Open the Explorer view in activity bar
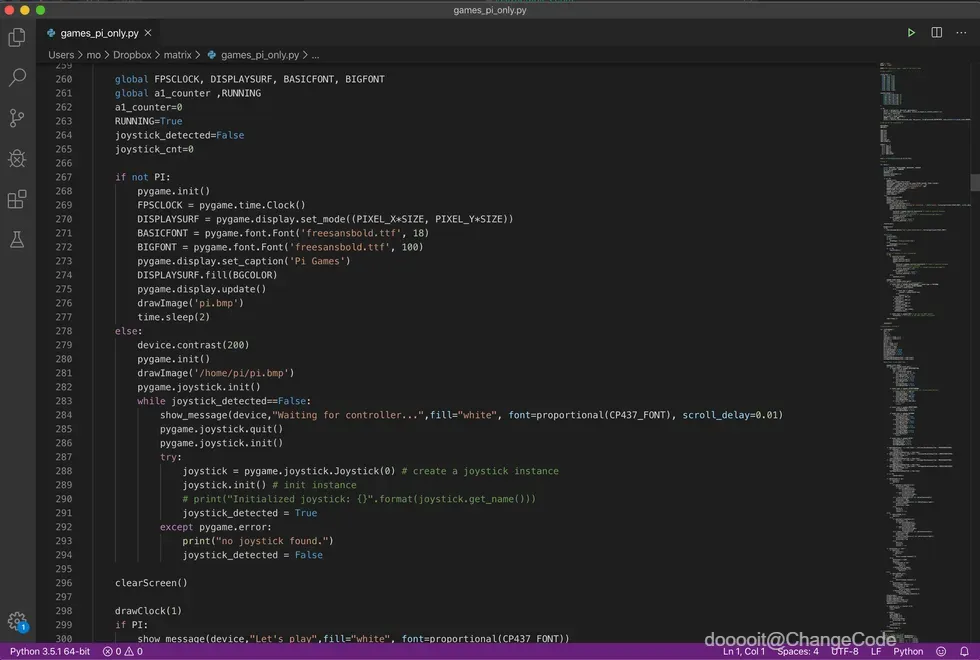The image size is (980, 660). (17, 38)
